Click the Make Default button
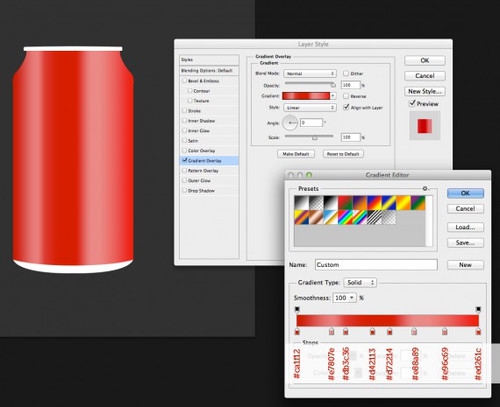 296,154
